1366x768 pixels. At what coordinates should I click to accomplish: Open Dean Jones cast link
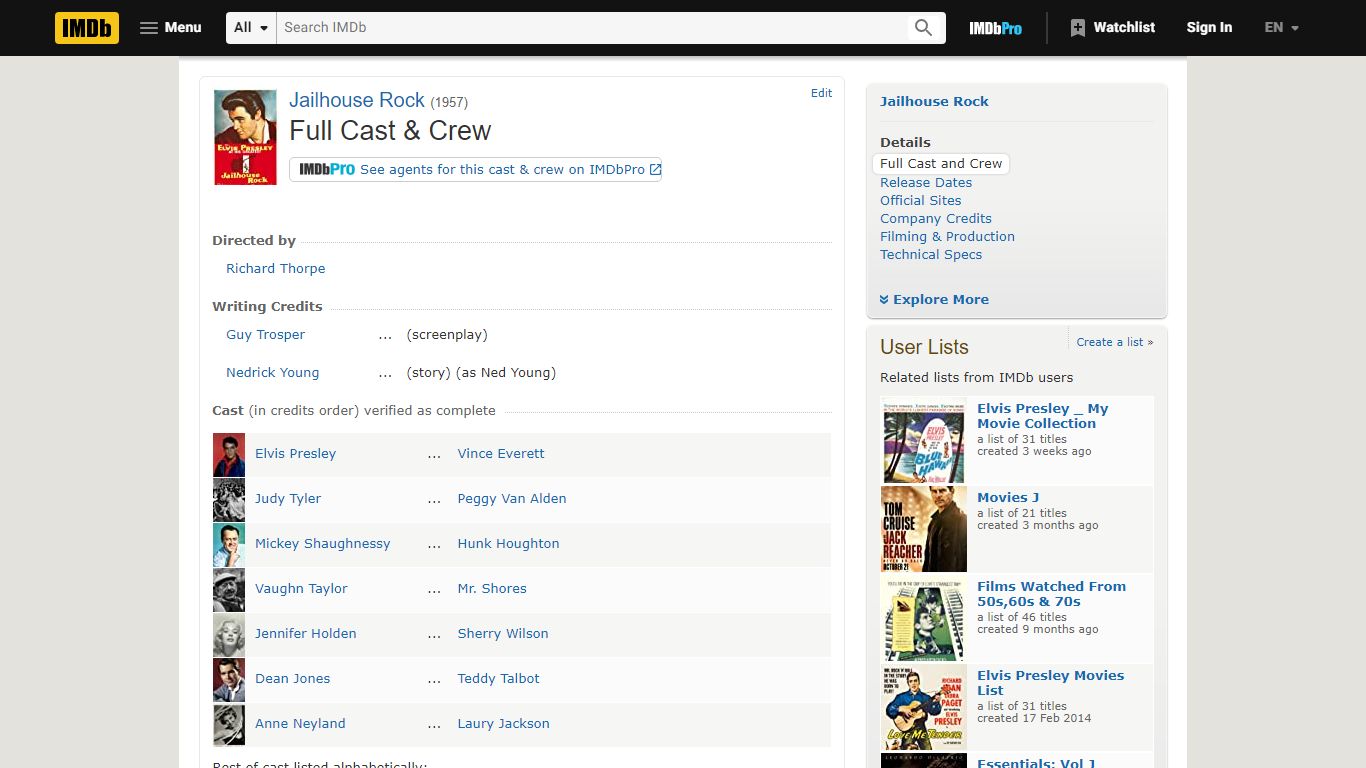coord(292,679)
